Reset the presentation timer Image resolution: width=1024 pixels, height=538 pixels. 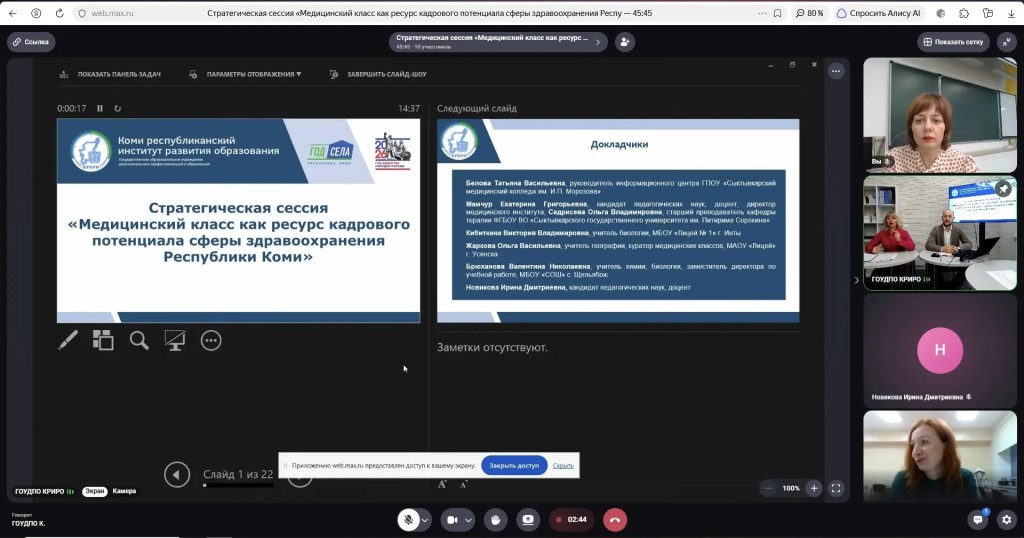(x=118, y=108)
